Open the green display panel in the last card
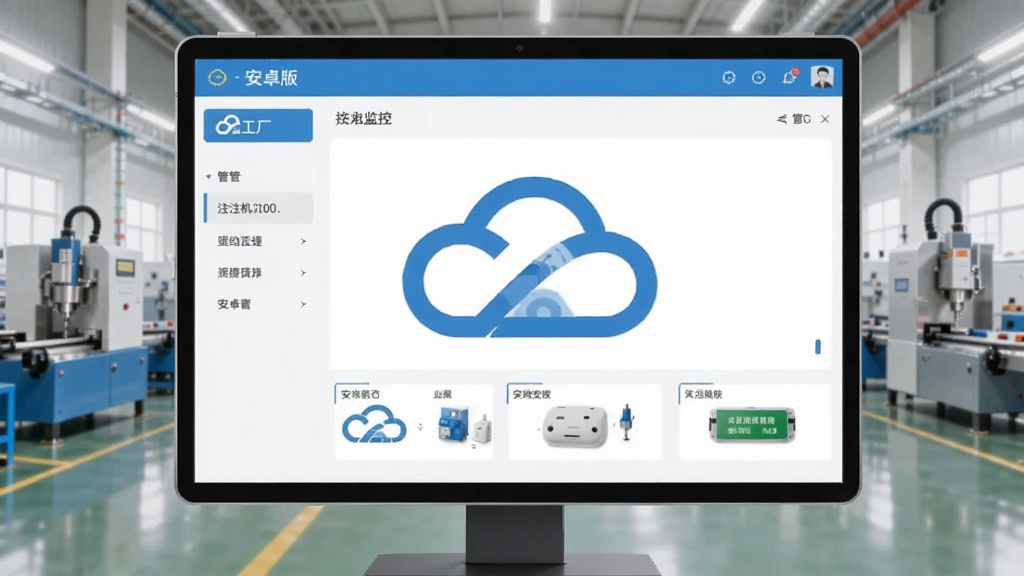Image resolution: width=1024 pixels, height=576 pixels. click(x=752, y=424)
